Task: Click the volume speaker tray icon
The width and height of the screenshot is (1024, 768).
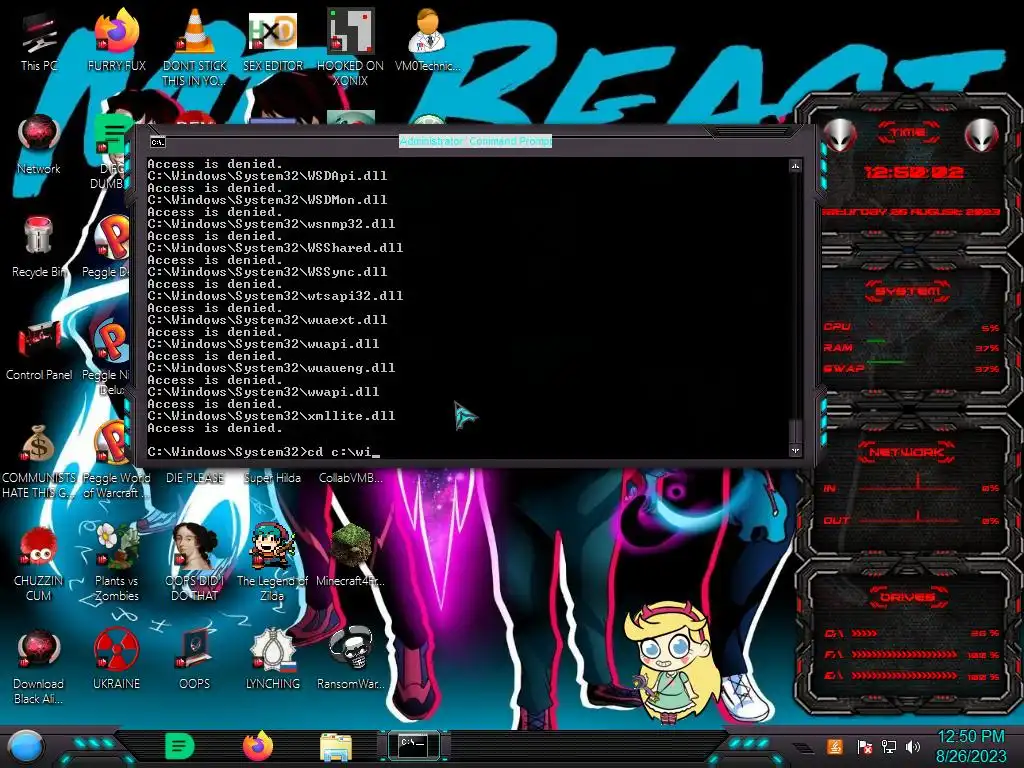Action: 913,746
